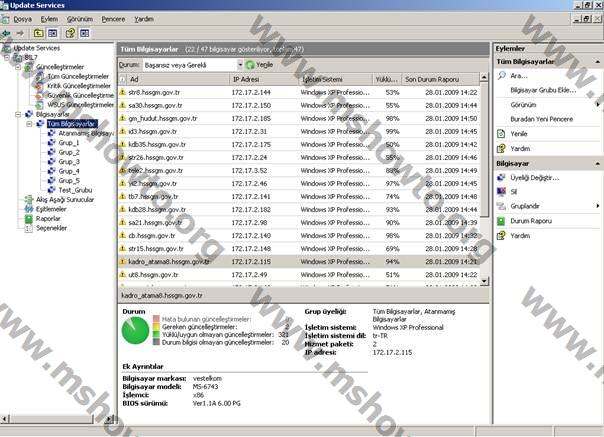Click Bilgisayar Grubu Ekle action
This screenshot has height=437, width=604.
(543, 90)
